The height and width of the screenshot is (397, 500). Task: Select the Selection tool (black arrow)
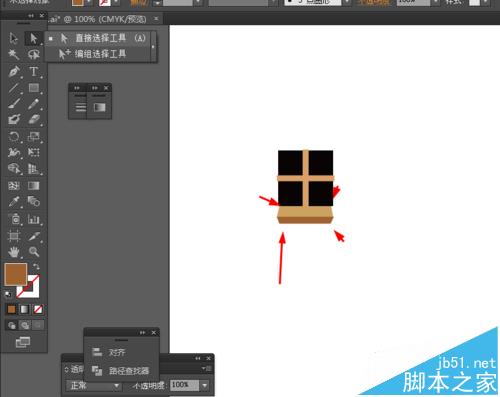(14, 38)
